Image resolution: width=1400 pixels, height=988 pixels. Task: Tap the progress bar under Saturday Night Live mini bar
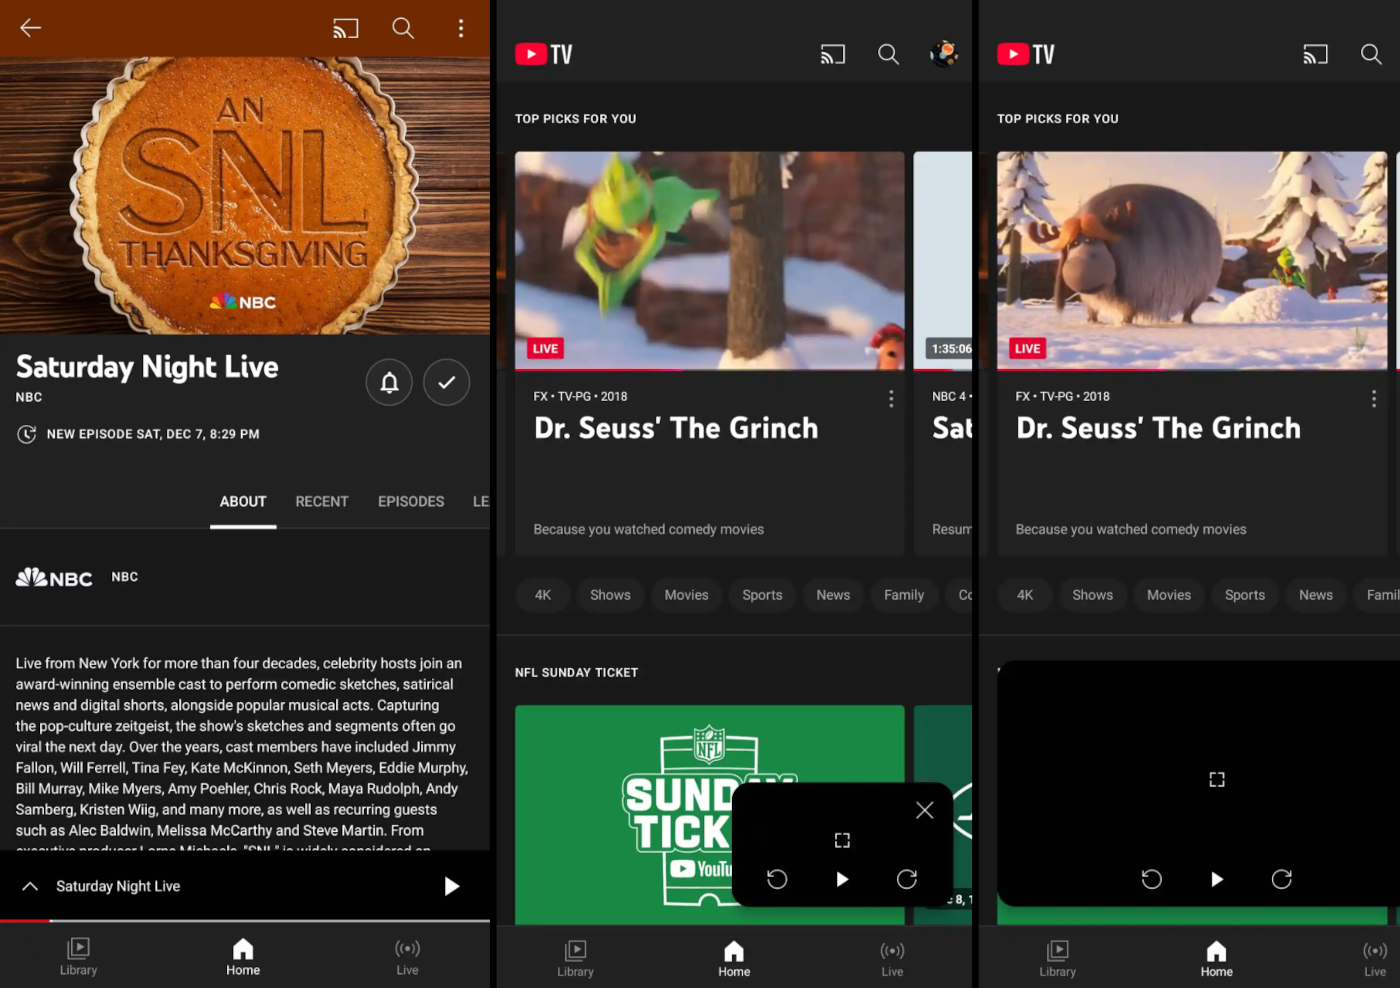coord(245,920)
